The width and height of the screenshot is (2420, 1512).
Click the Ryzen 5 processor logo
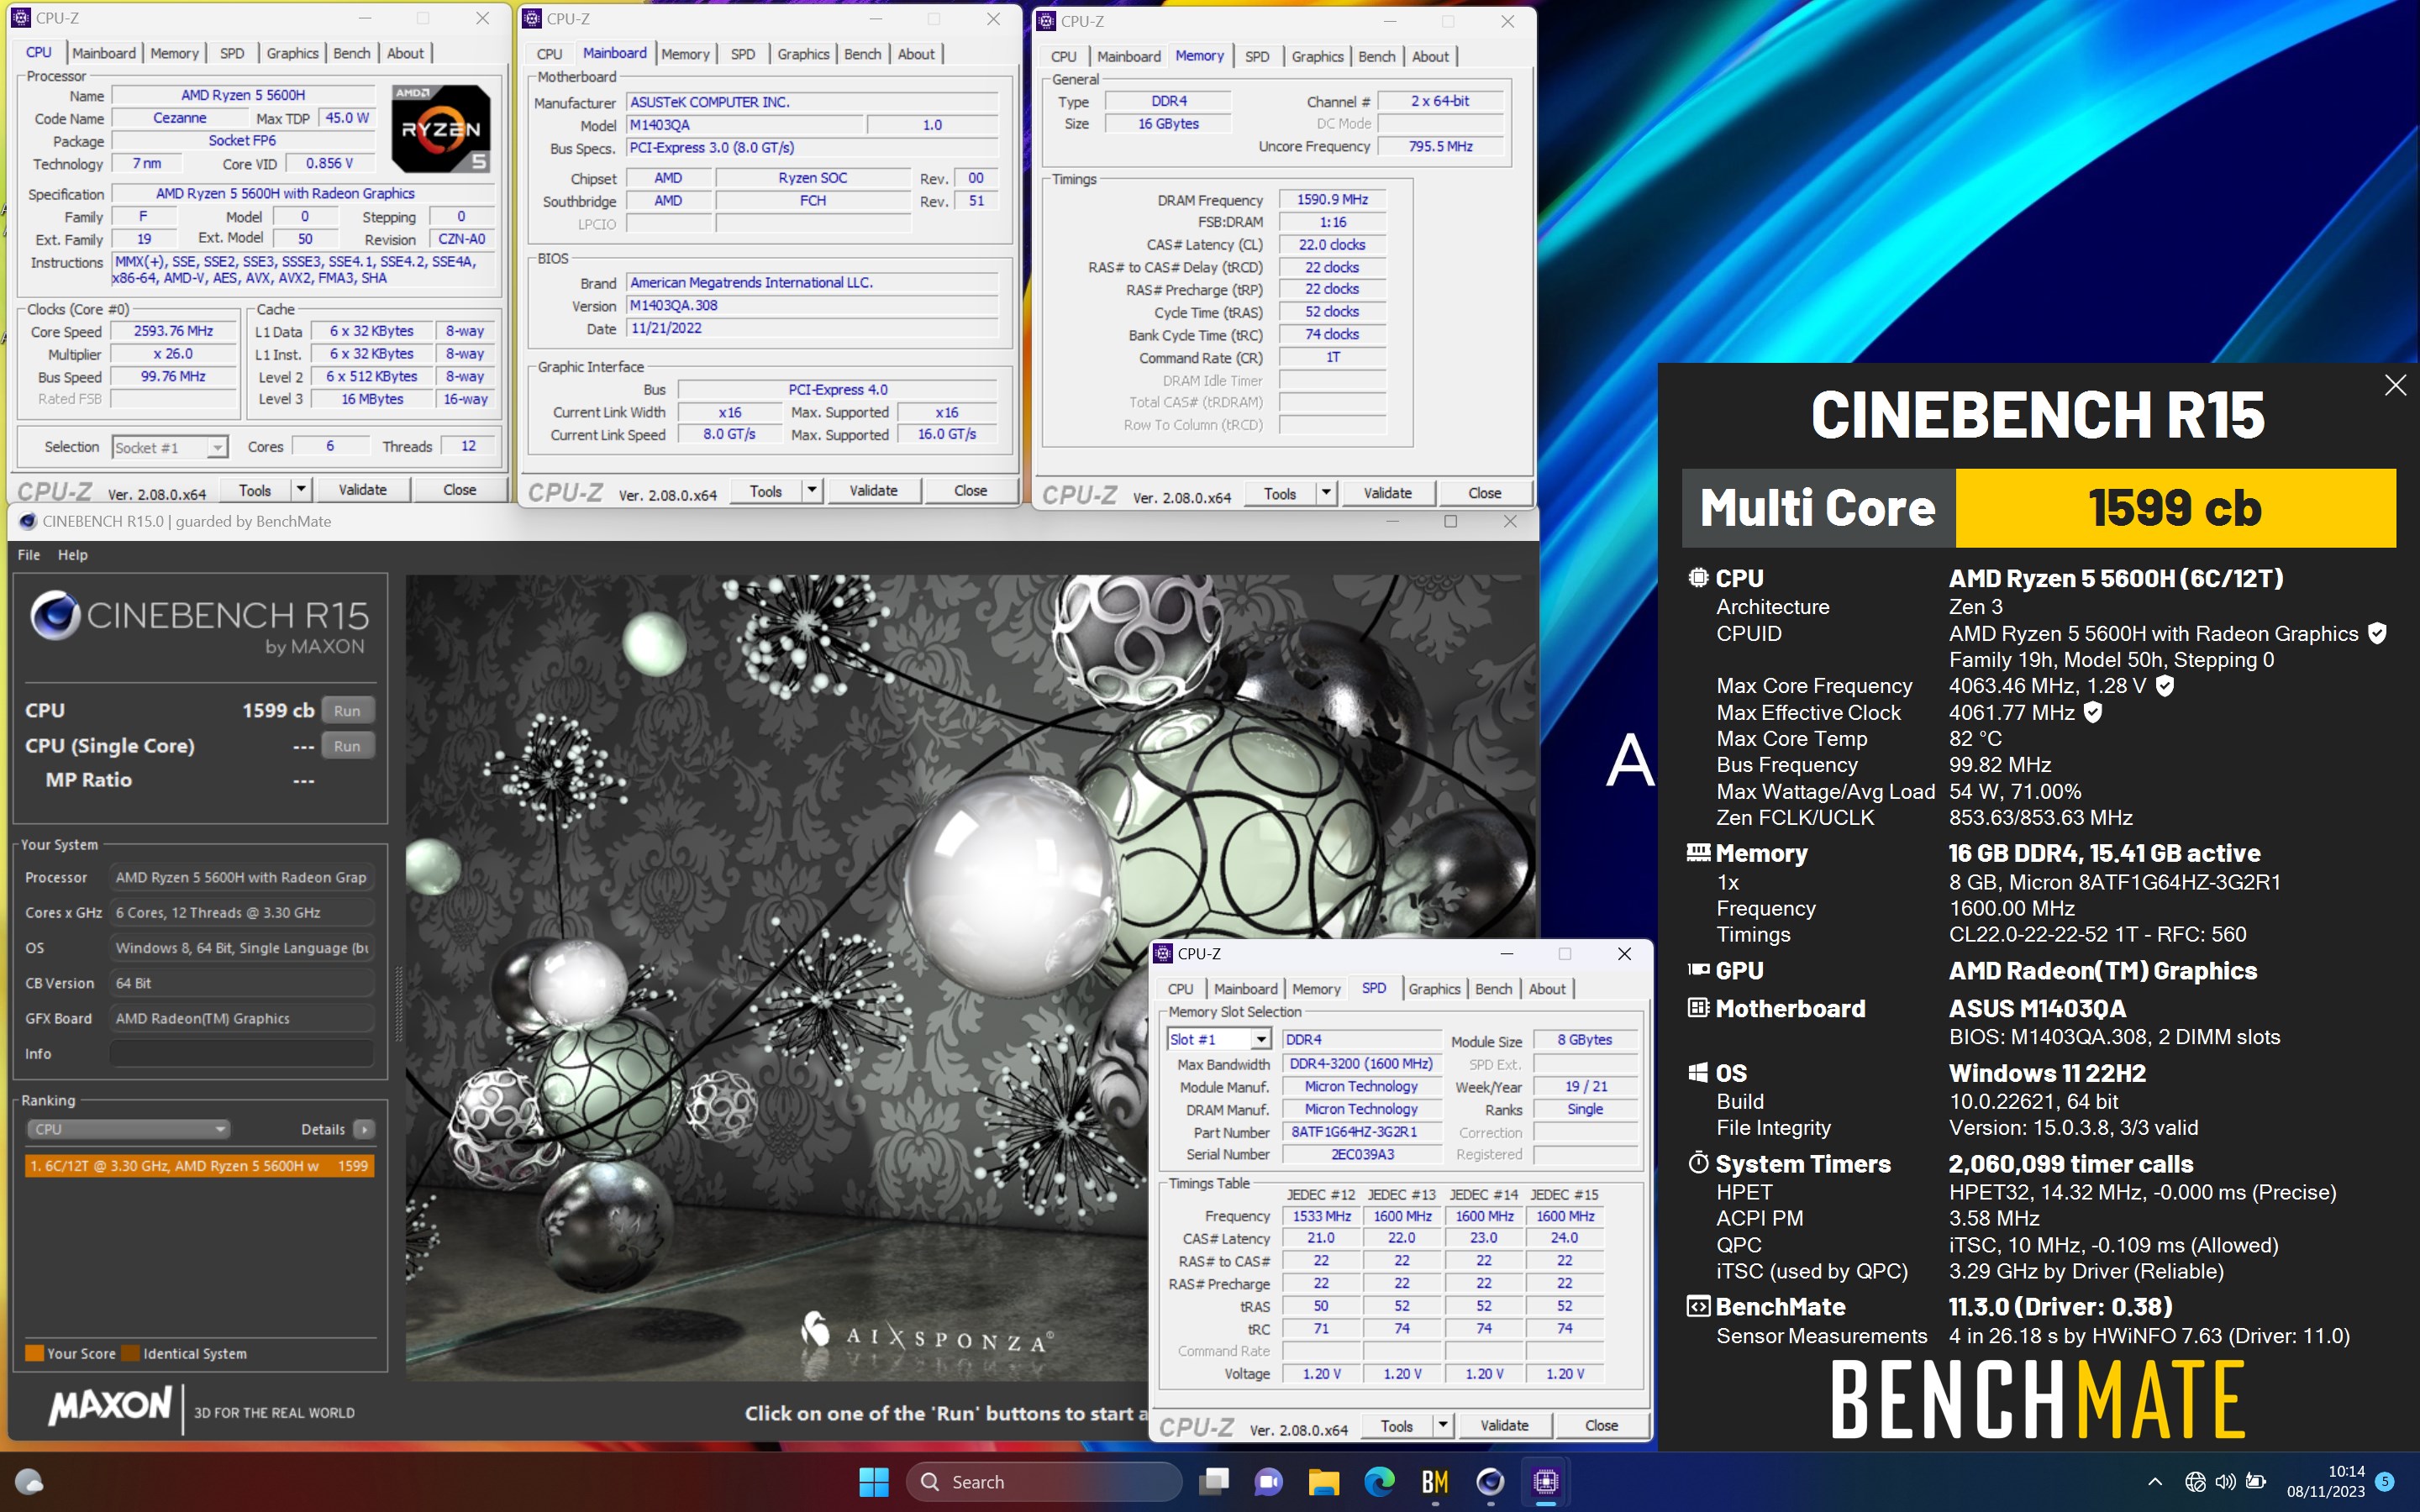tap(441, 128)
